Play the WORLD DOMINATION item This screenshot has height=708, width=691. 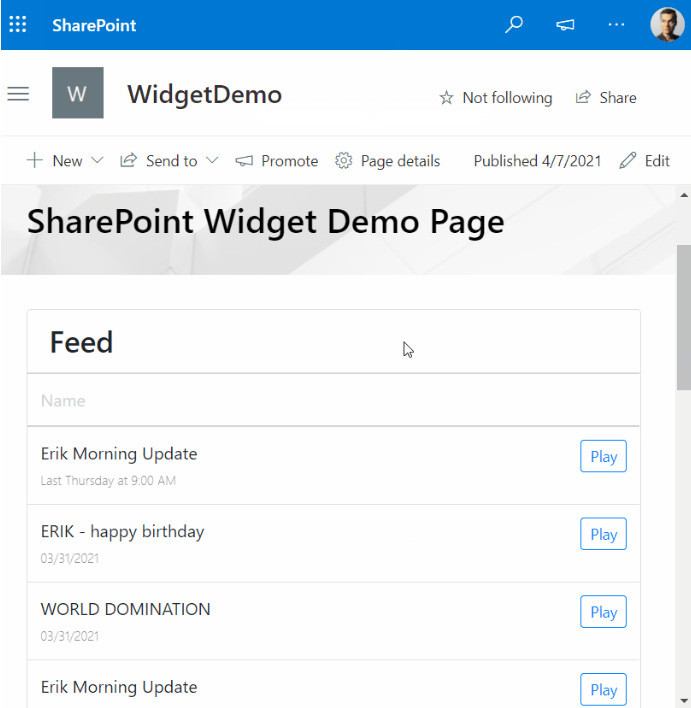(x=603, y=612)
